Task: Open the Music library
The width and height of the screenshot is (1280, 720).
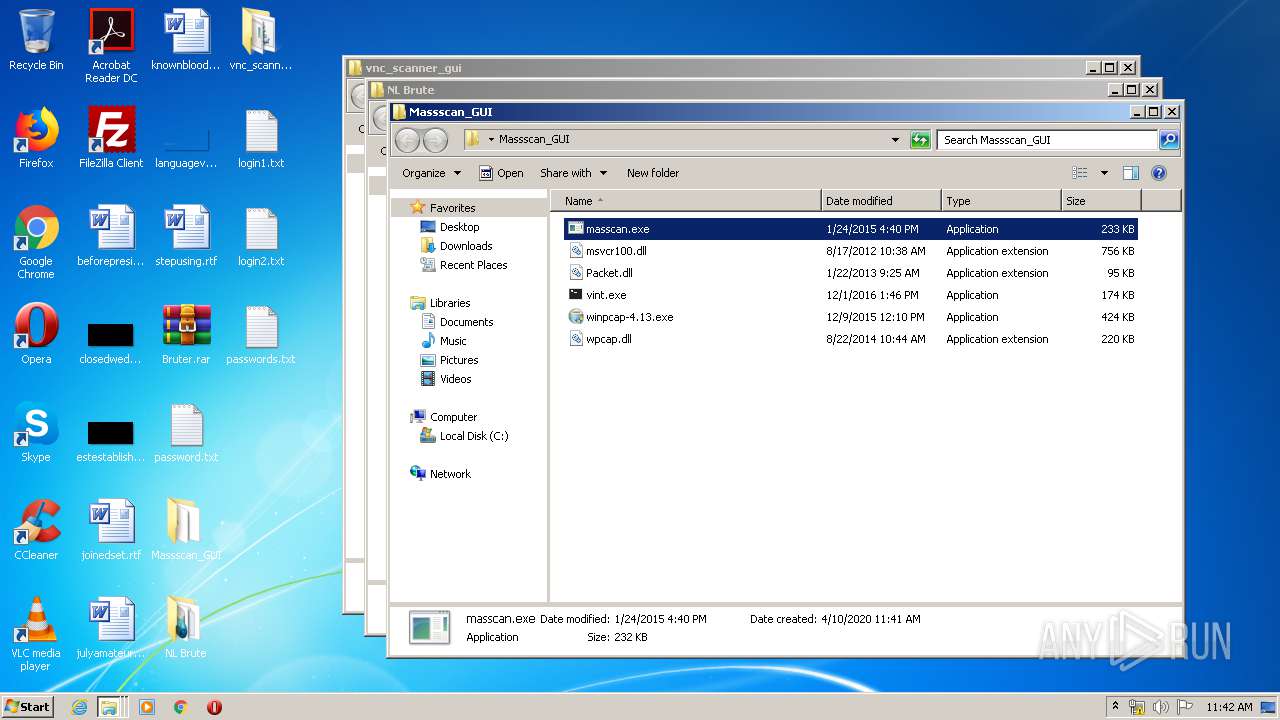Action: [453, 341]
